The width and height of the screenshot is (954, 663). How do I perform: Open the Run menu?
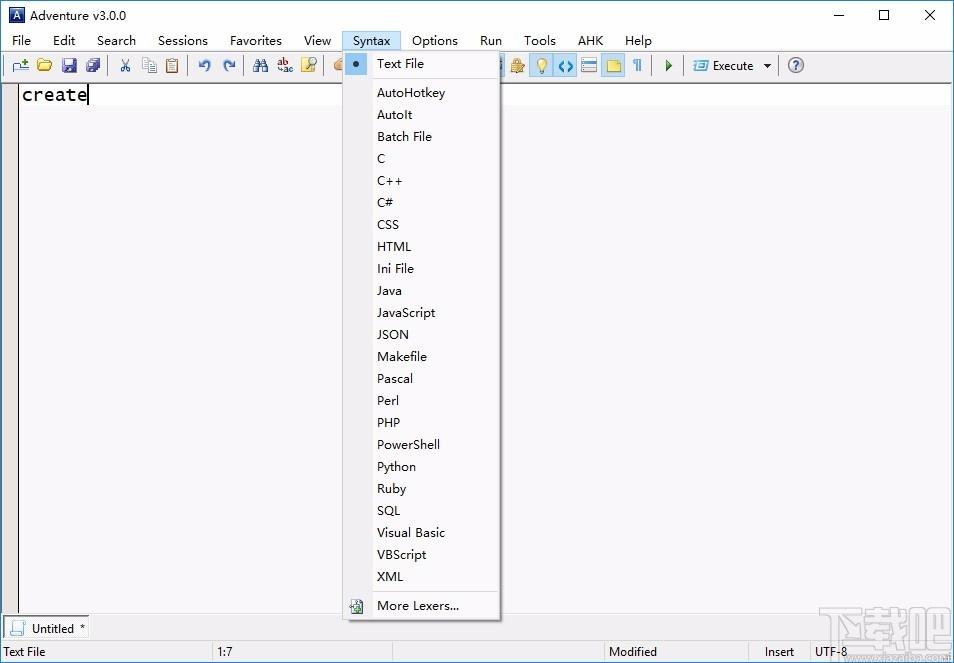[x=490, y=41]
